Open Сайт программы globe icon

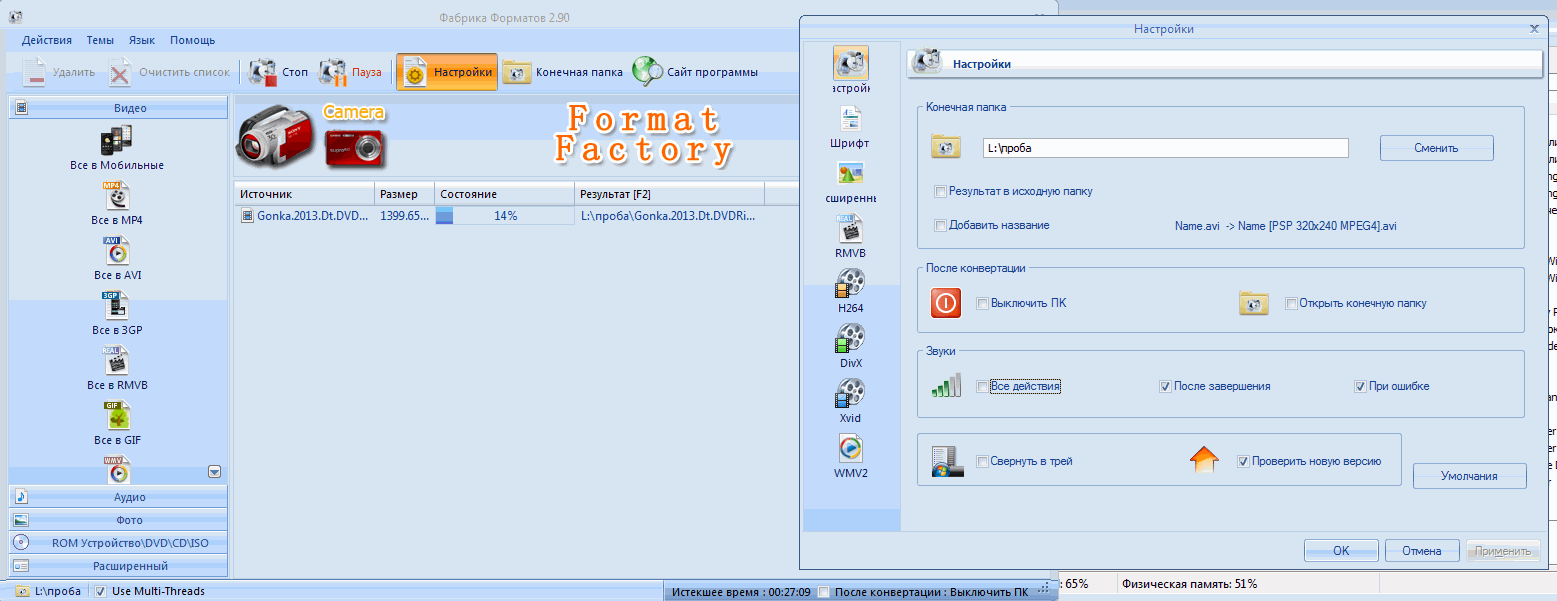click(647, 72)
